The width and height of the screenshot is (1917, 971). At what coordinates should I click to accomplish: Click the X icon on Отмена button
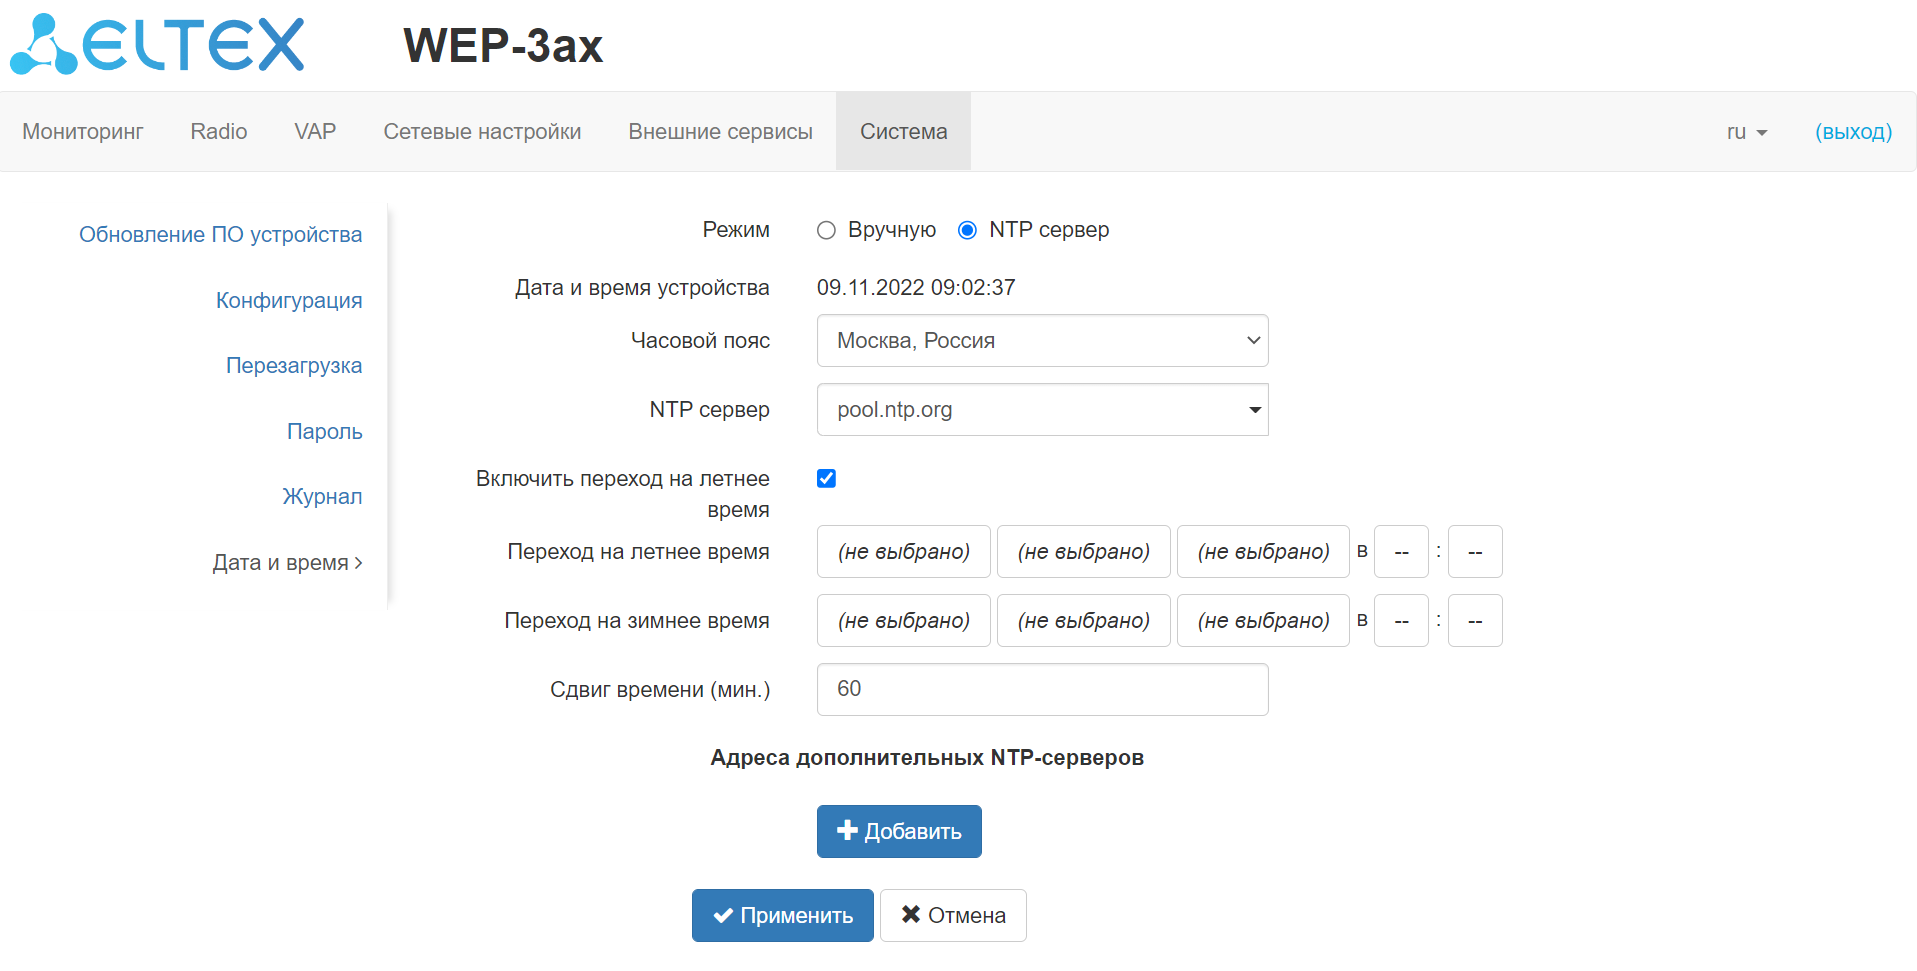(x=910, y=915)
